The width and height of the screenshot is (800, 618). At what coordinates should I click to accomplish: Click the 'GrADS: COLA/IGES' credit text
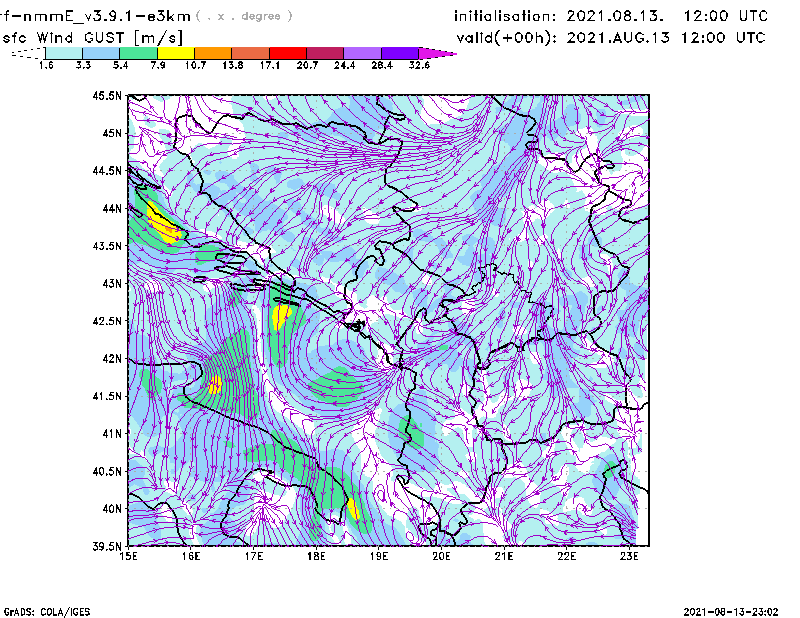pyautogui.click(x=47, y=612)
